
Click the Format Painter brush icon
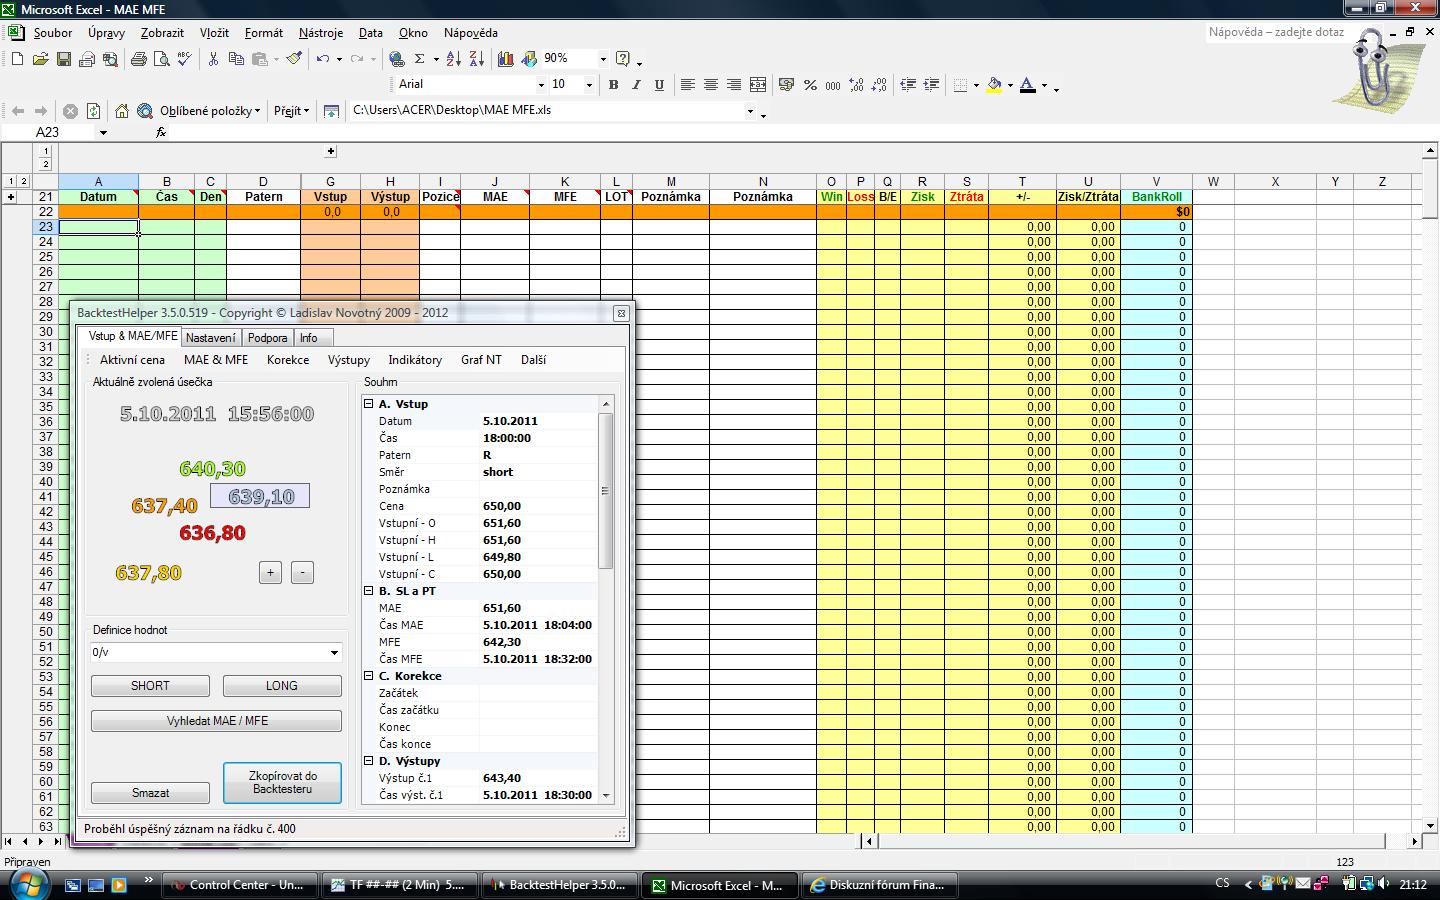click(294, 59)
